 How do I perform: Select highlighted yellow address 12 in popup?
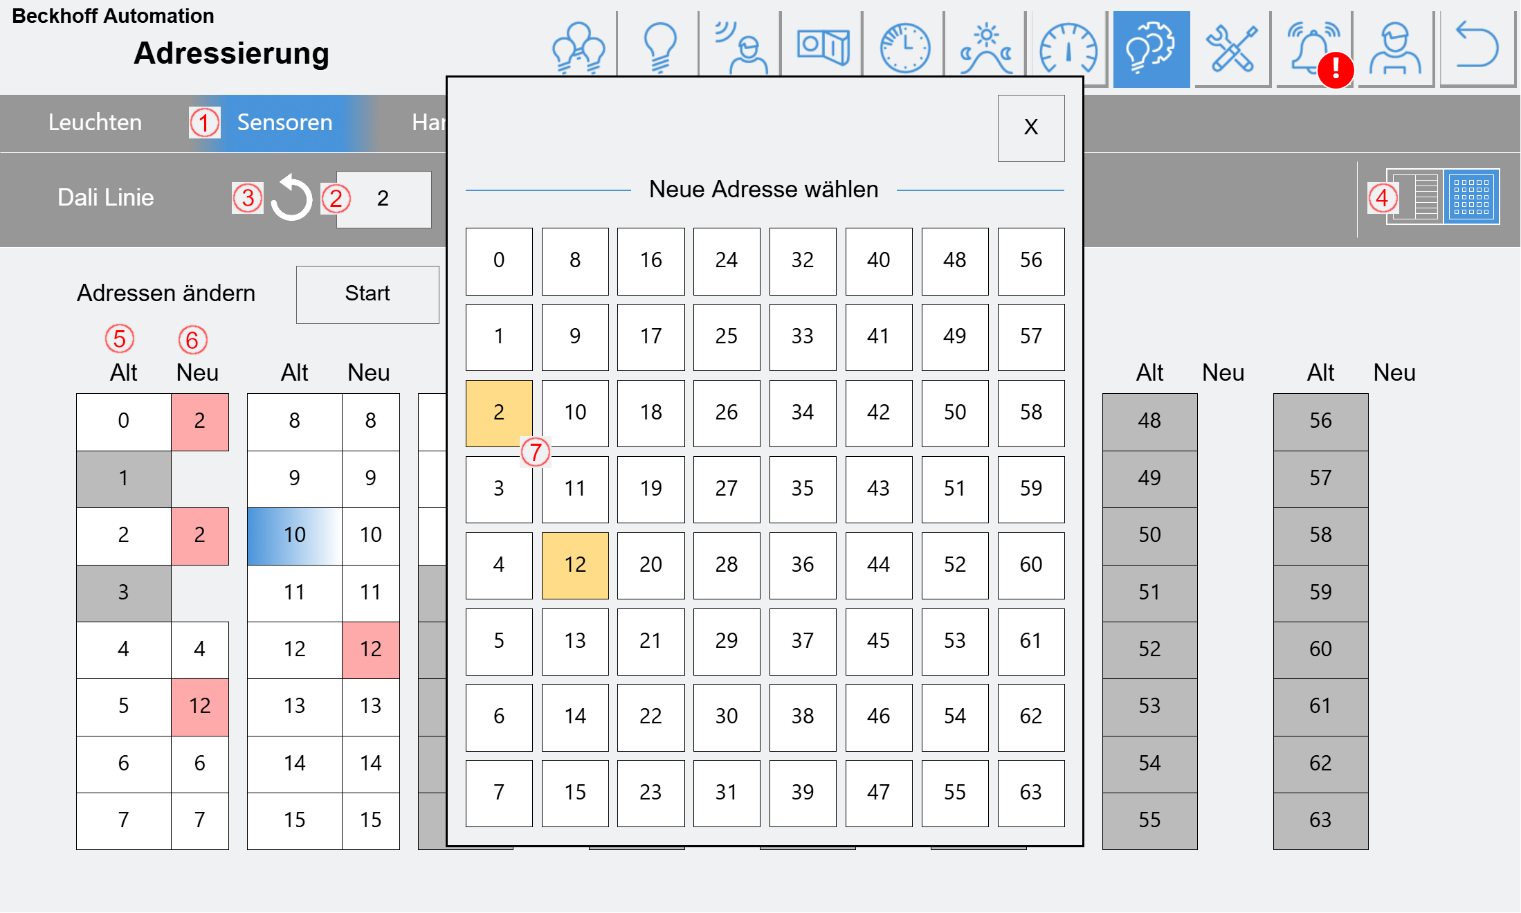click(575, 565)
